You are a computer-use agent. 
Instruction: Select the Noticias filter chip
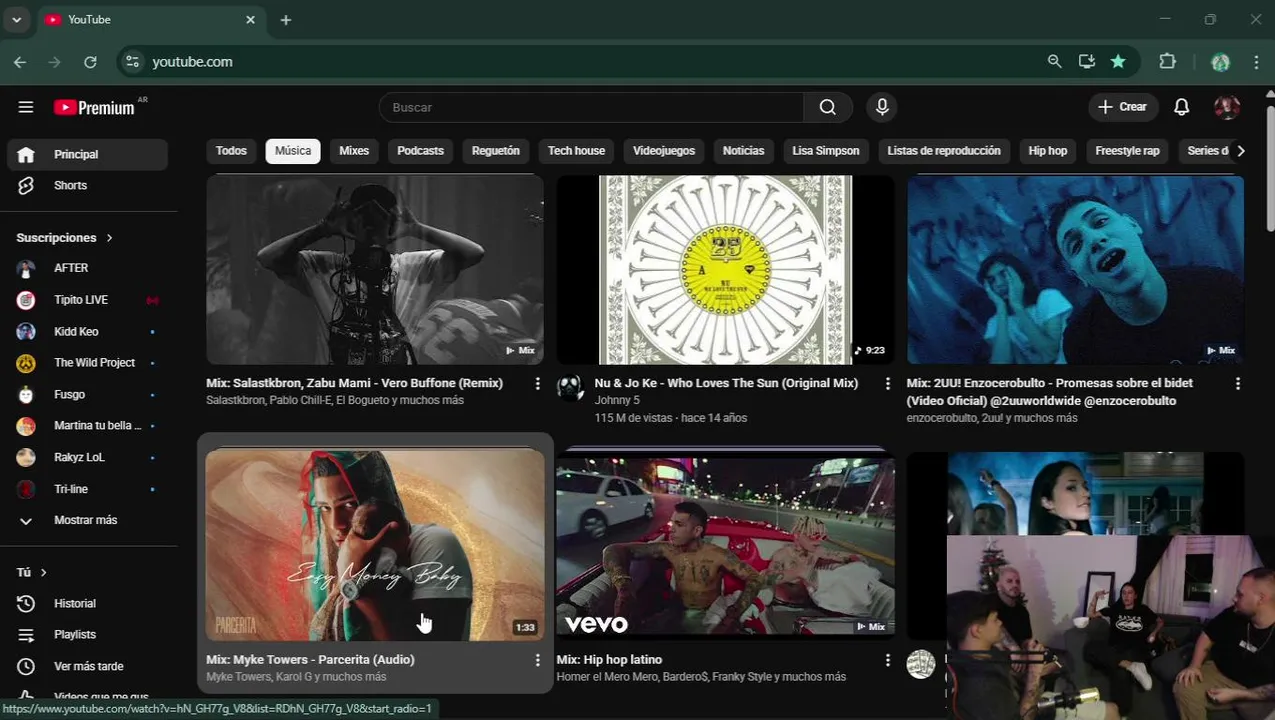coord(743,151)
